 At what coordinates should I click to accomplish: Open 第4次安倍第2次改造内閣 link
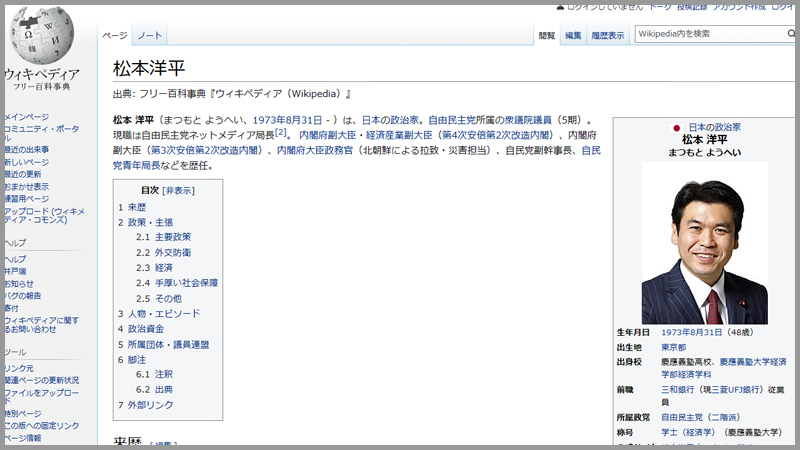point(497,135)
